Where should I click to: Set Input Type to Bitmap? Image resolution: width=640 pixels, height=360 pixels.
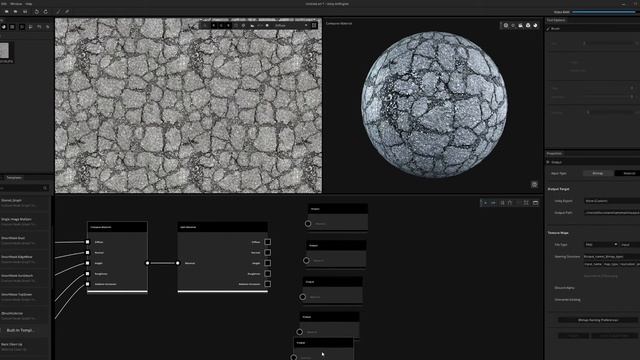click(598, 173)
